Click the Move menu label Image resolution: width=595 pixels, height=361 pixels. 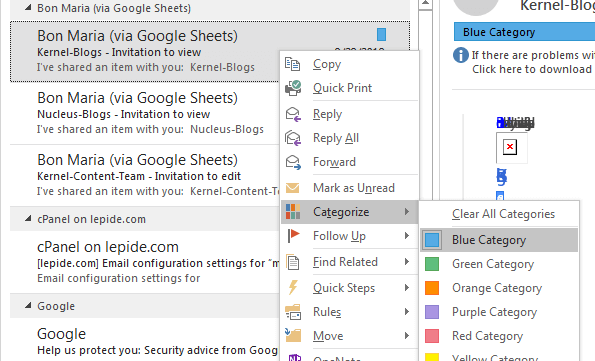pyautogui.click(x=328, y=336)
